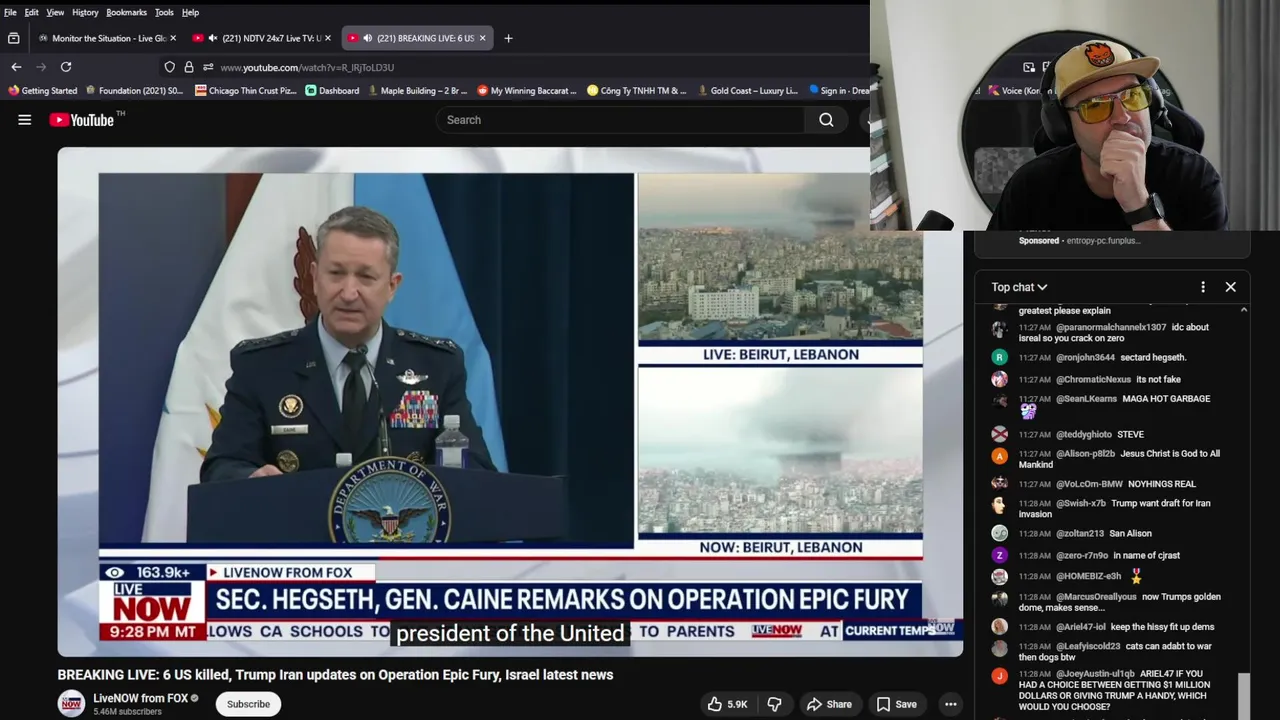Dislike the video with thumbs-down icon

(x=774, y=704)
